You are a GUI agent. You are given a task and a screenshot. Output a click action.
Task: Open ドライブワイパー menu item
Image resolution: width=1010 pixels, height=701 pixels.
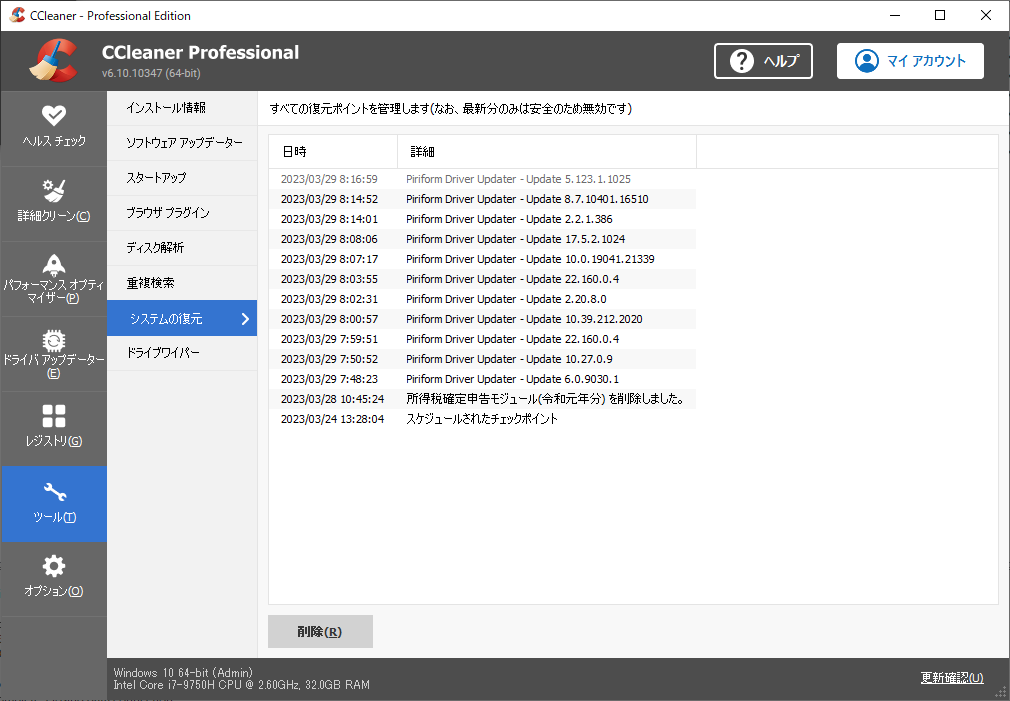[182, 353]
